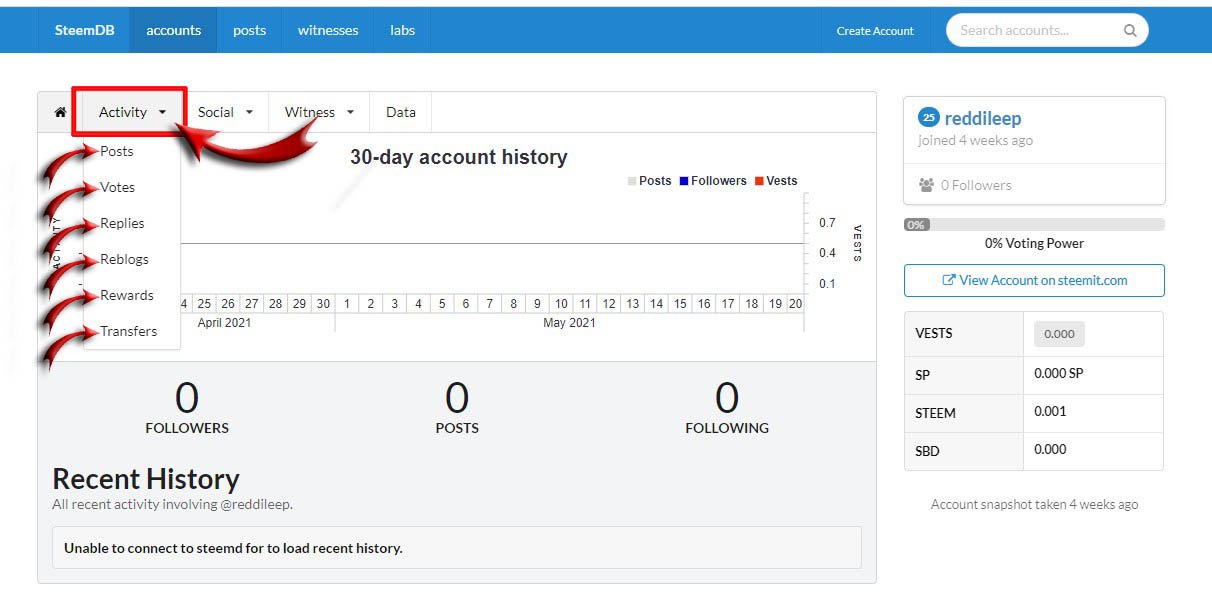Toggle the Followers legend series

(712, 181)
